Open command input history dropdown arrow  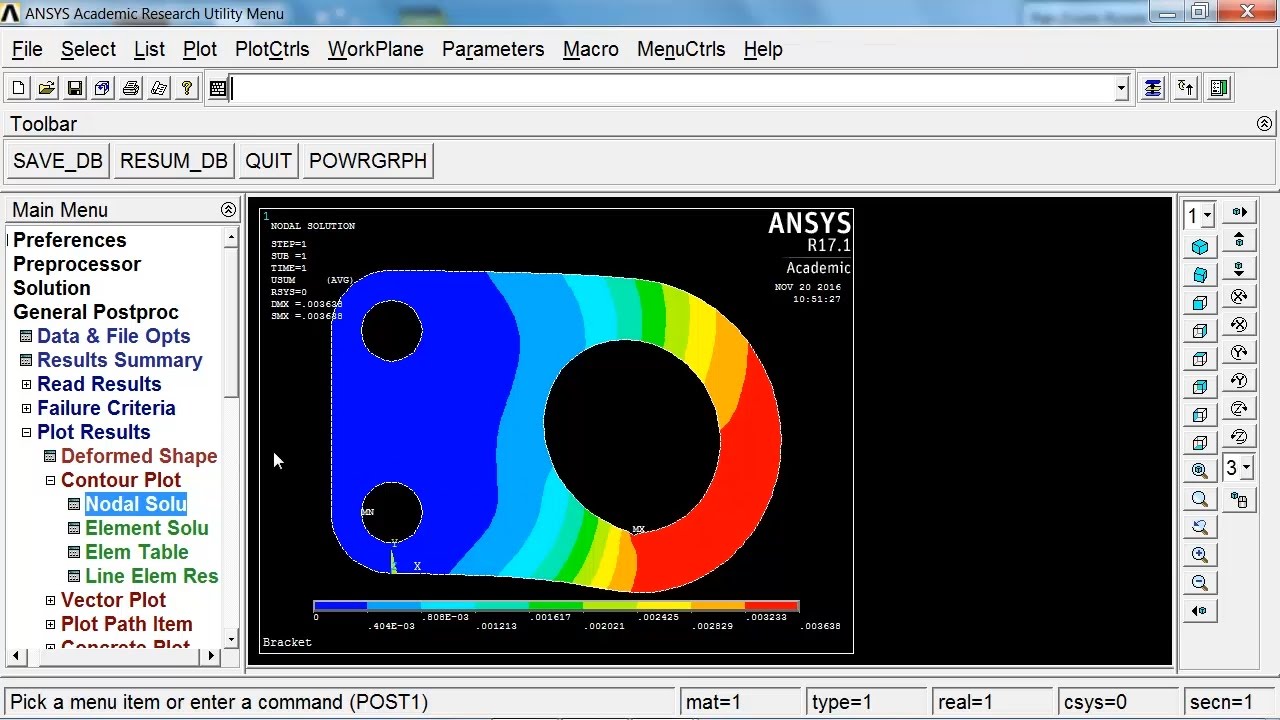pos(1121,88)
